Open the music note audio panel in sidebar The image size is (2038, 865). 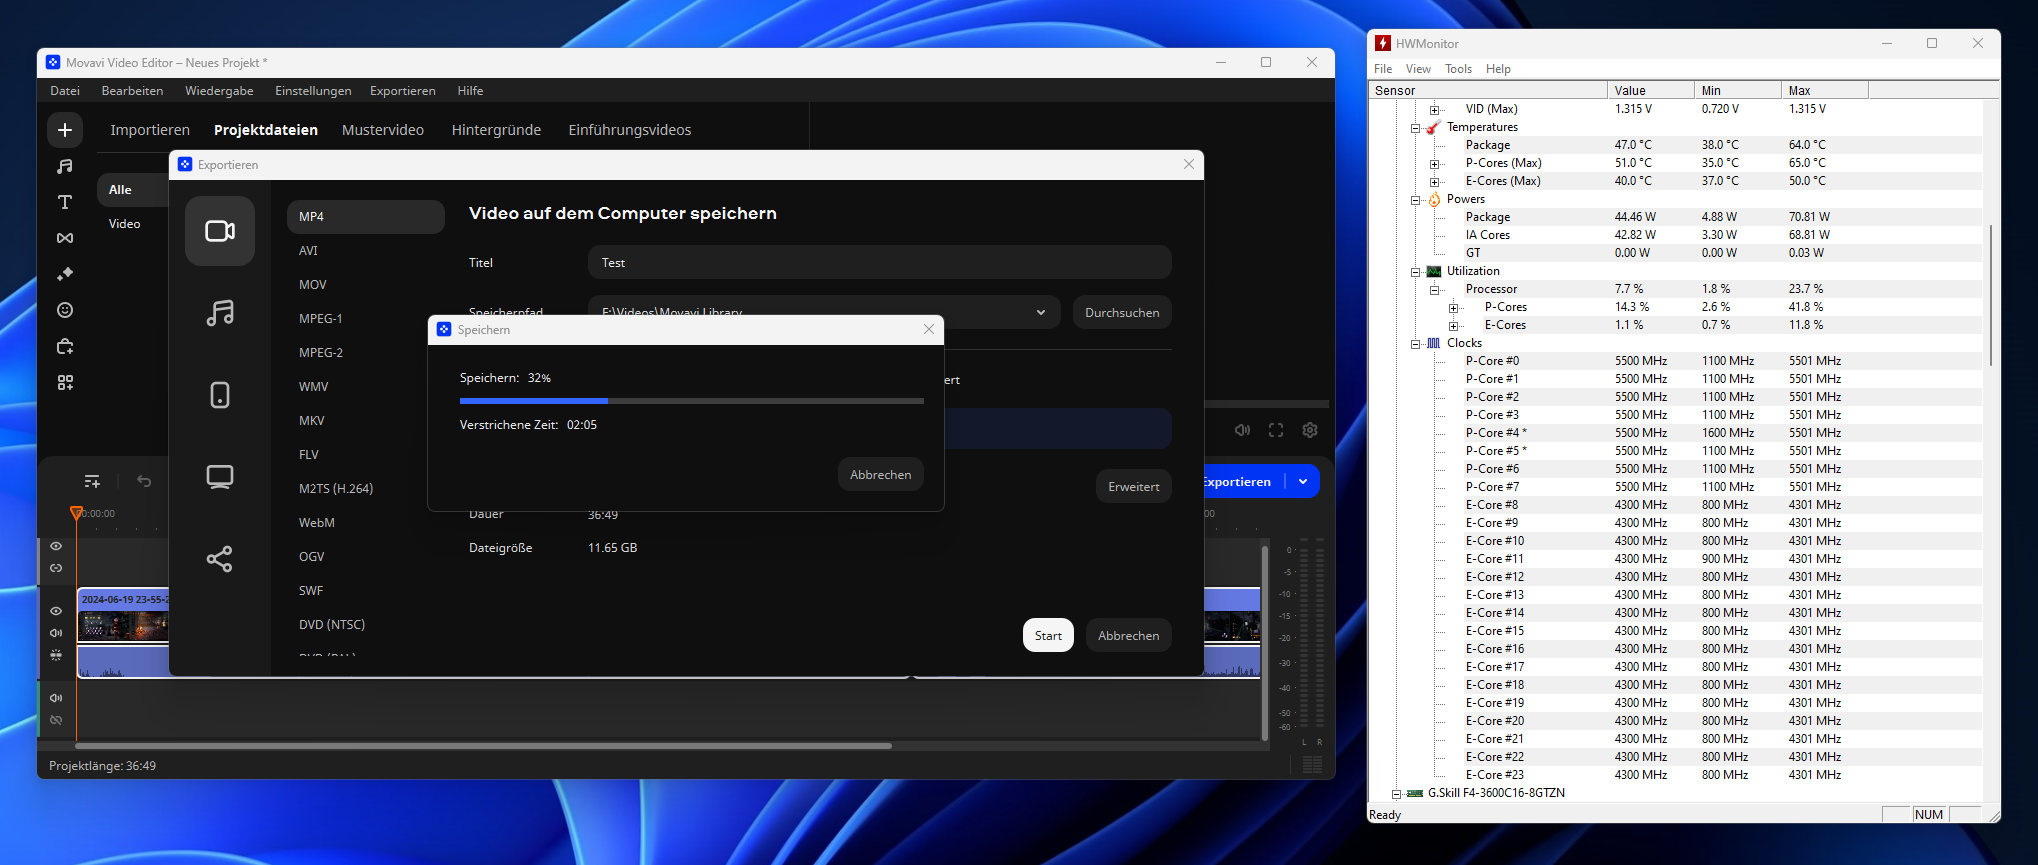[65, 166]
